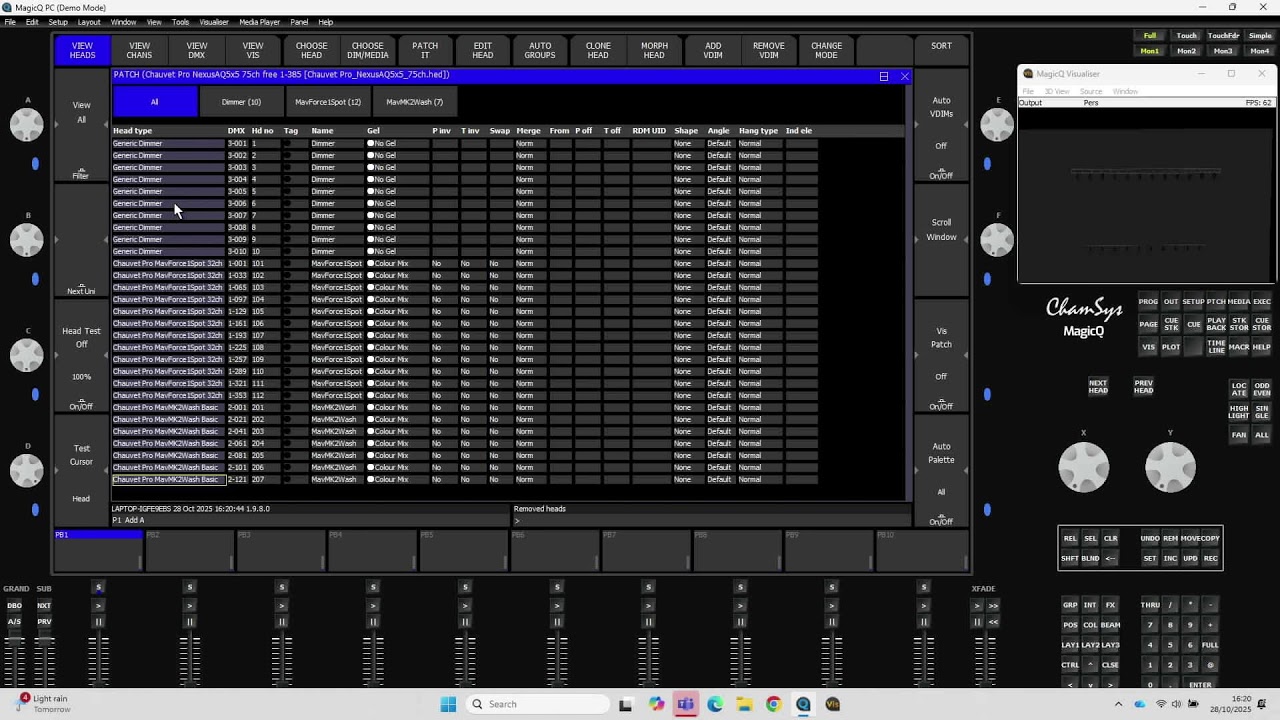Open Google Chrome from the taskbar
This screenshot has width=1280, height=720.
point(773,704)
